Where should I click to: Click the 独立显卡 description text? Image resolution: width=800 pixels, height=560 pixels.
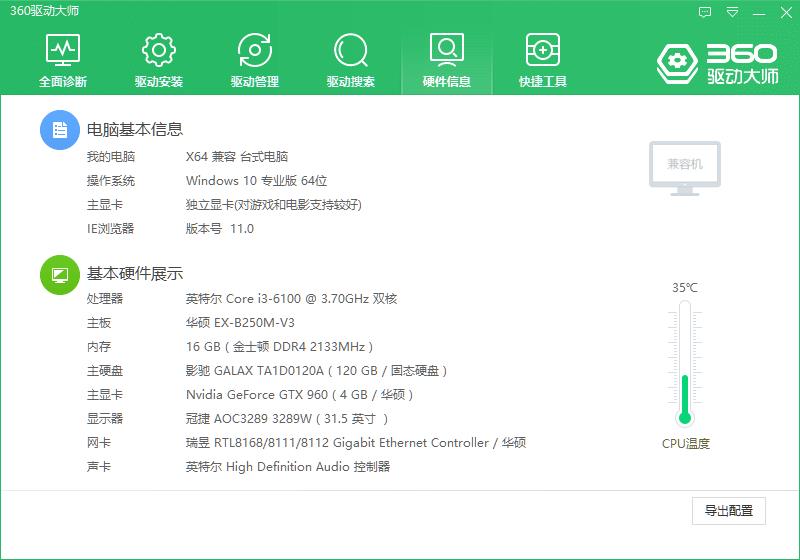pos(273,205)
